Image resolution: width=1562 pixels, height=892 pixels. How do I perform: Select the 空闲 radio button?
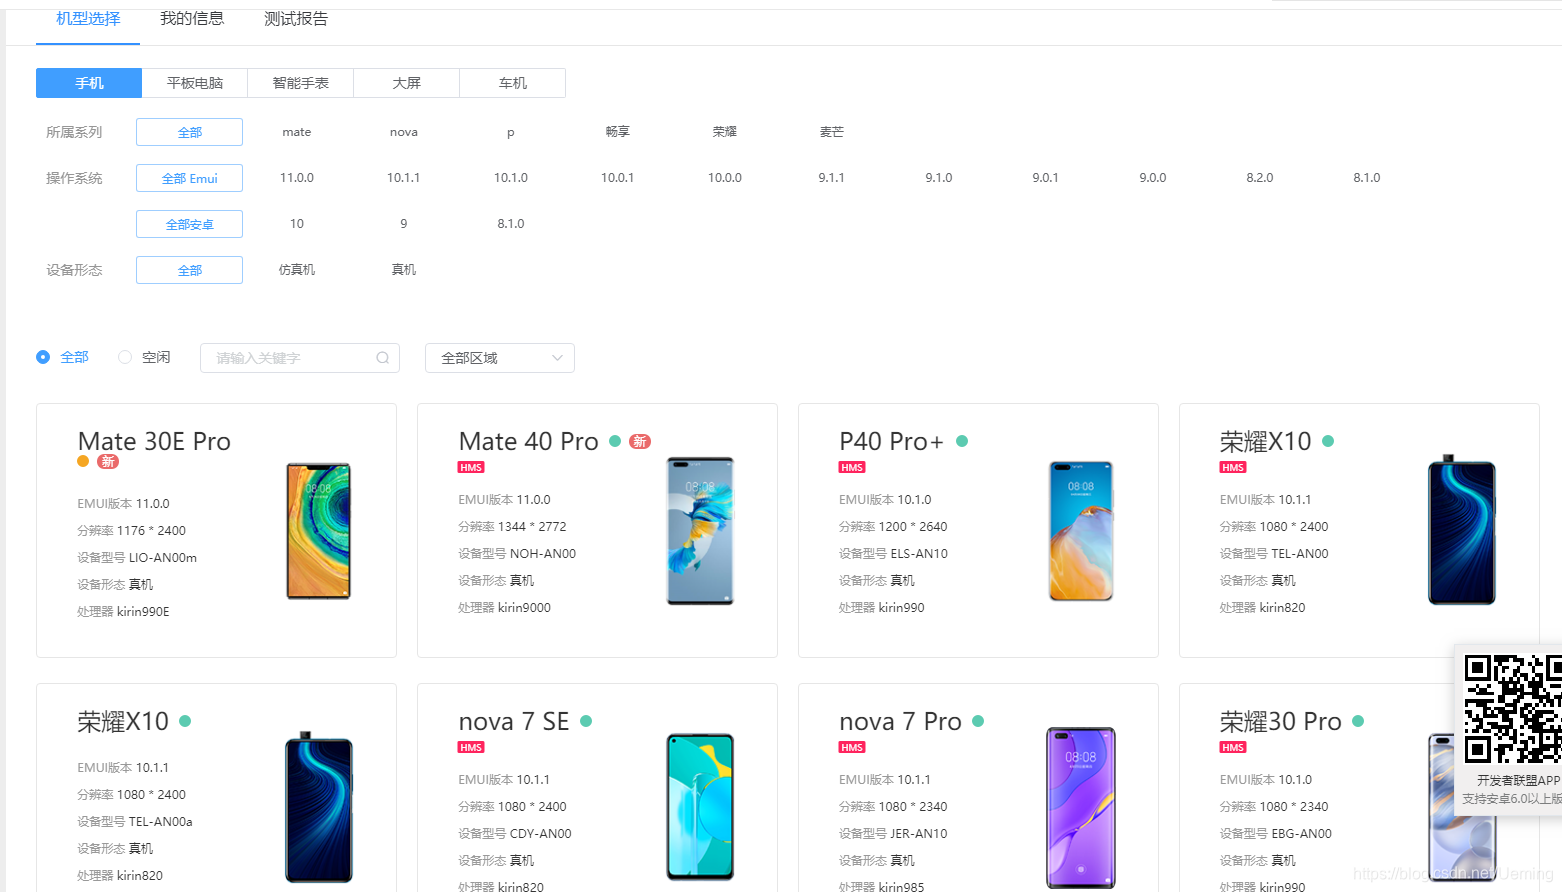125,357
